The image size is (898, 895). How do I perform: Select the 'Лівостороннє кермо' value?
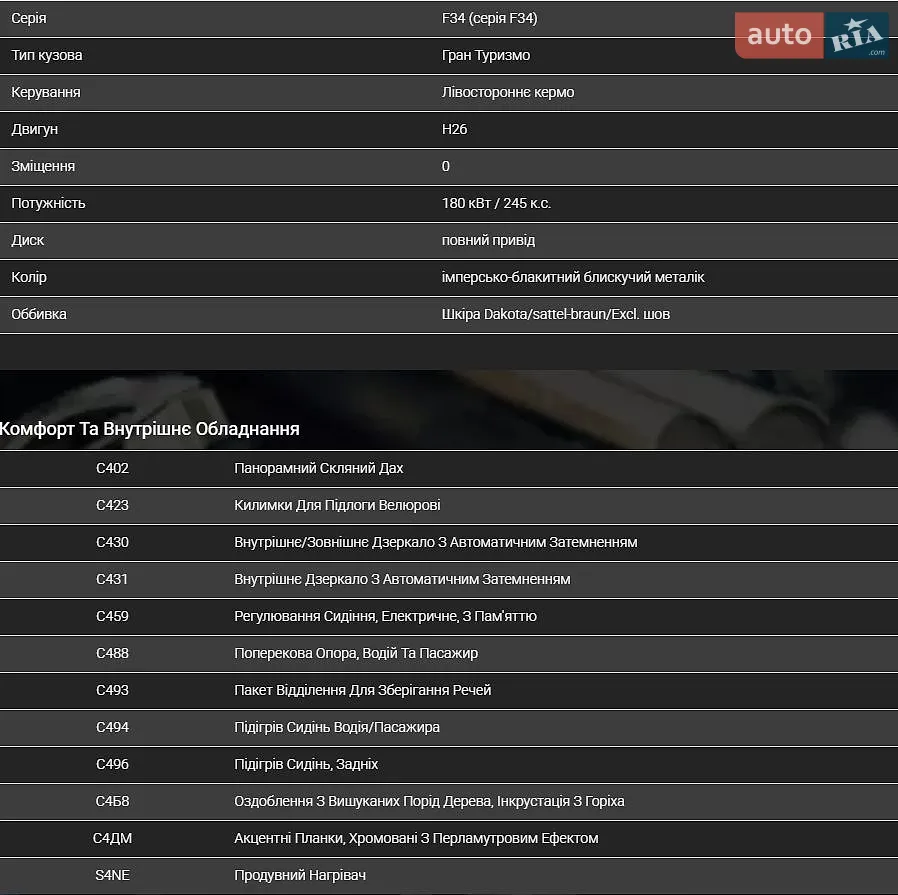tap(508, 92)
